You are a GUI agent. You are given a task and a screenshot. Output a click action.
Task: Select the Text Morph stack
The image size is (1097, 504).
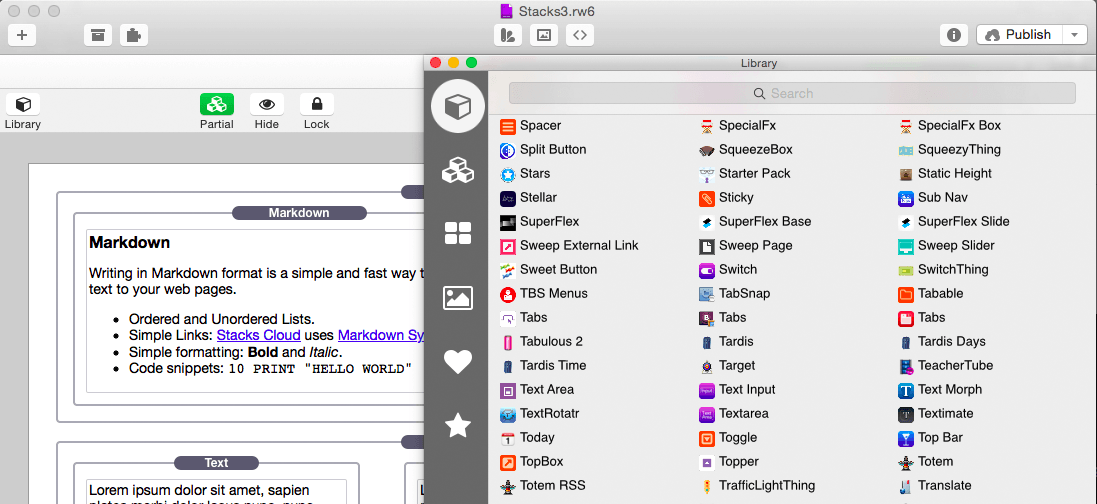(x=940, y=390)
